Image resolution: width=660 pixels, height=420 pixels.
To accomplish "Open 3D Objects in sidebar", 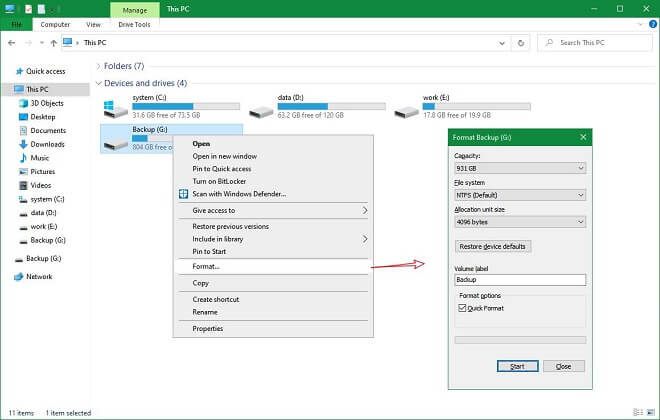I will tap(41, 103).
